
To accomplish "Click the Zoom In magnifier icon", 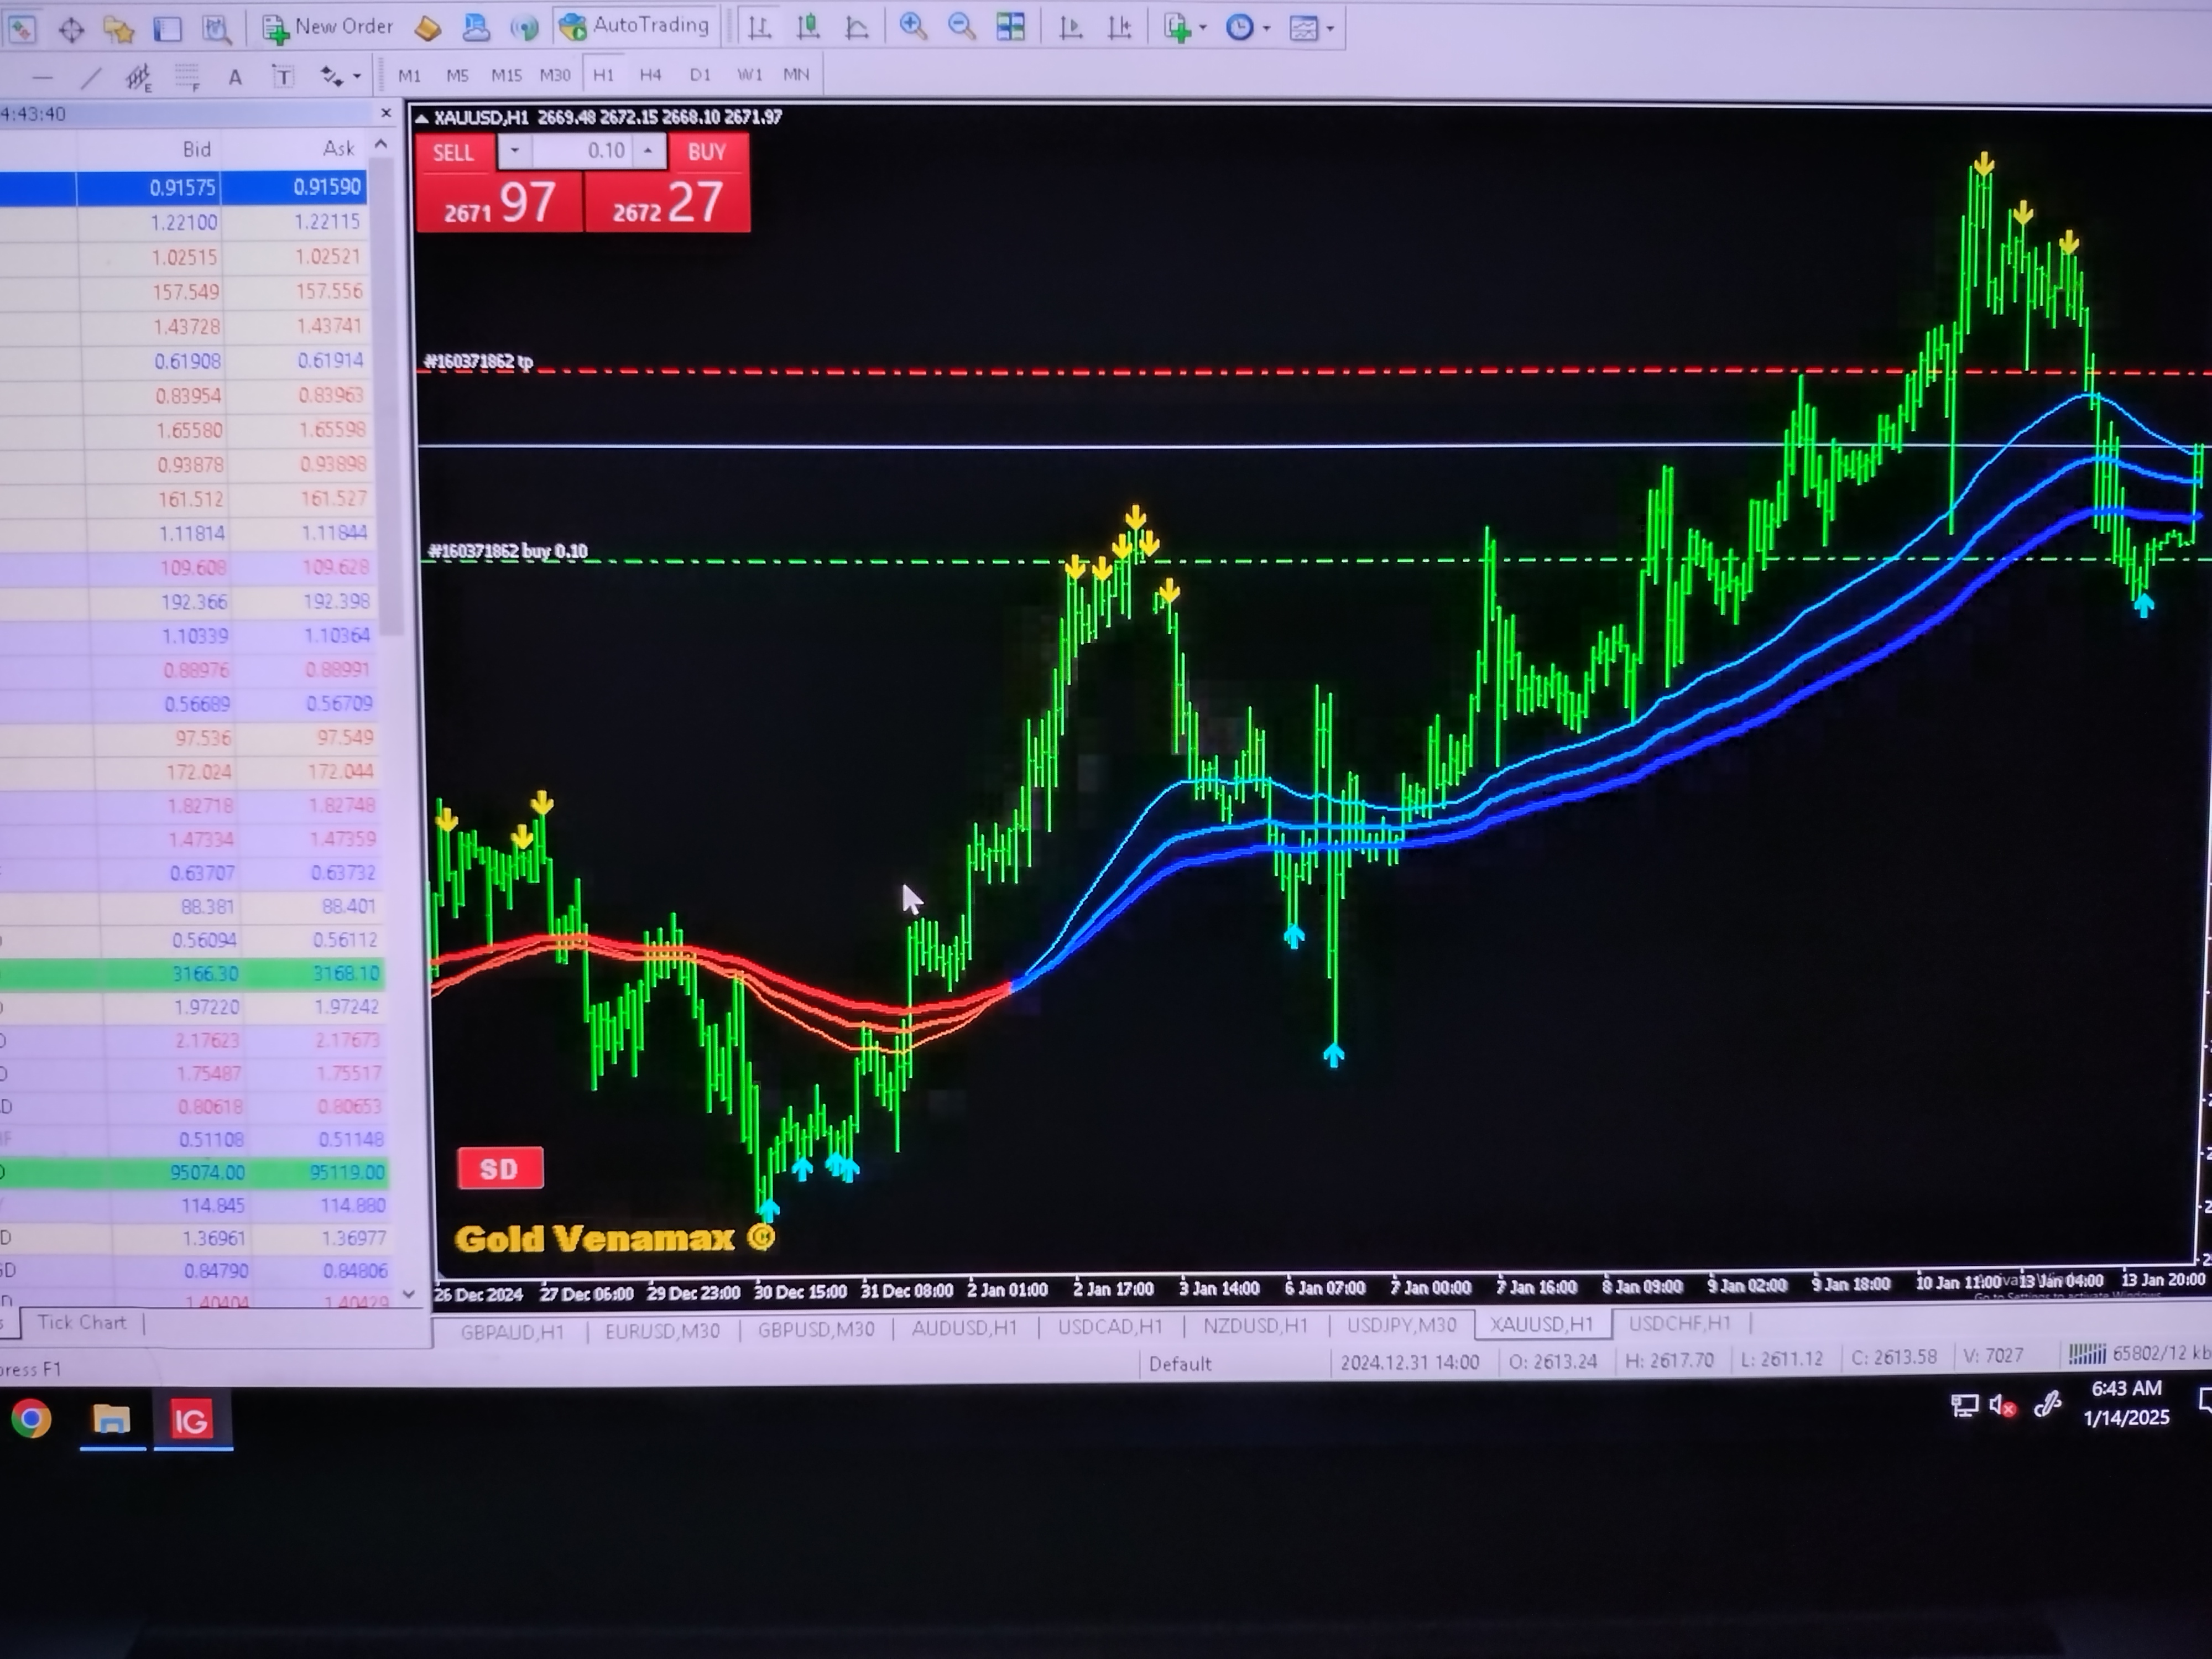I will (x=912, y=27).
